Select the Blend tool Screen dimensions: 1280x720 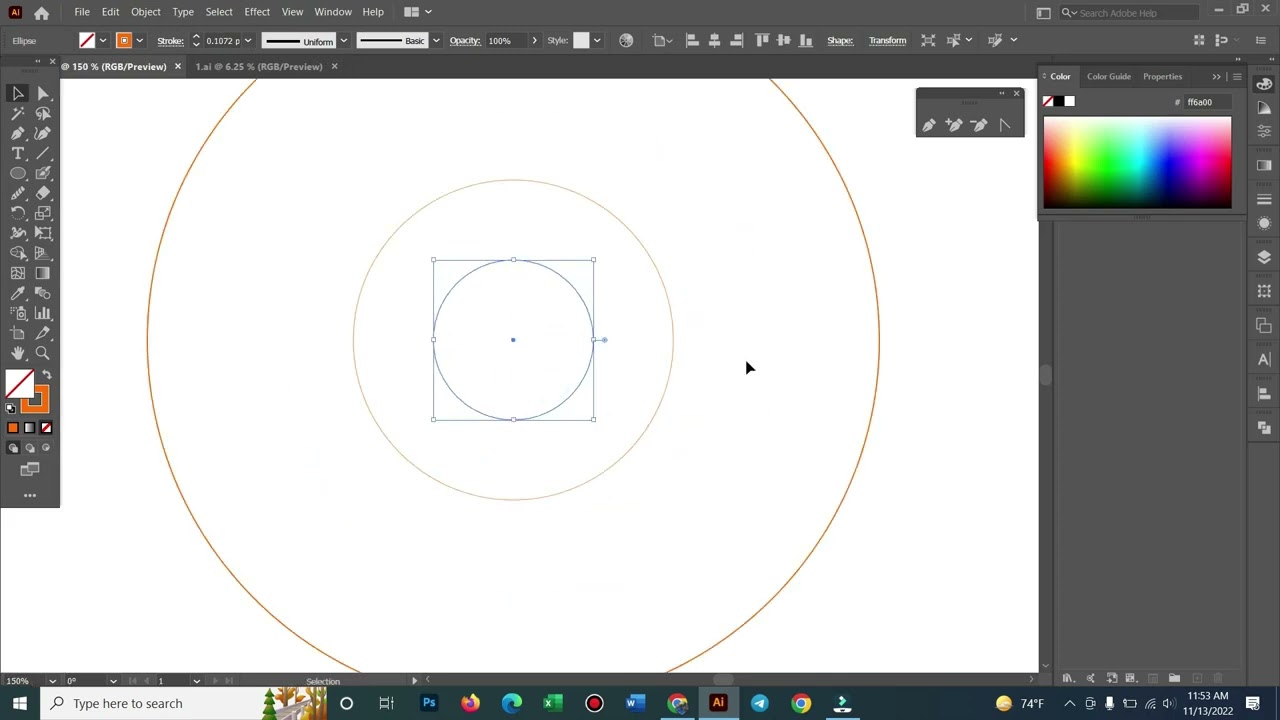coord(43,293)
